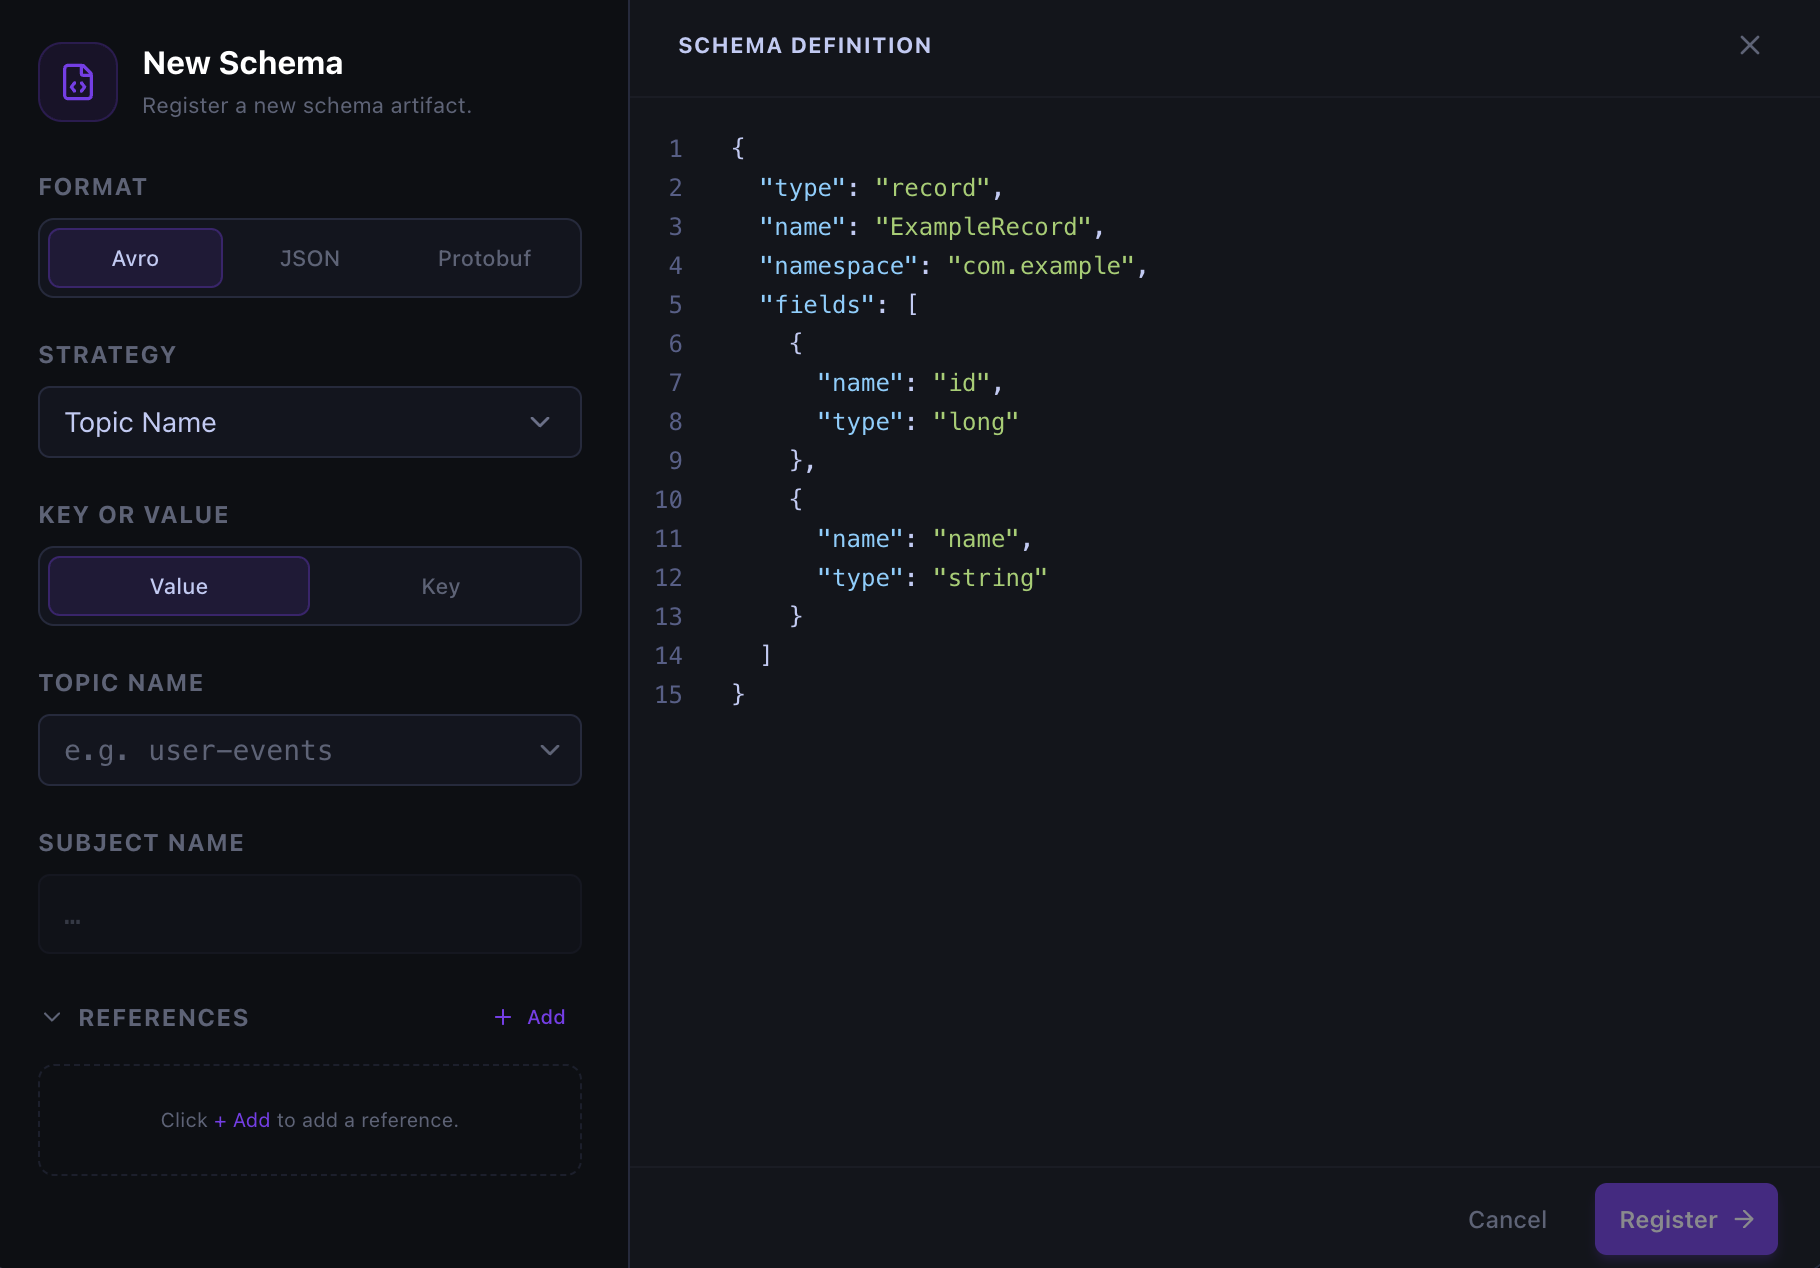Click the References section label
This screenshot has height=1268, width=1820.
click(164, 1018)
